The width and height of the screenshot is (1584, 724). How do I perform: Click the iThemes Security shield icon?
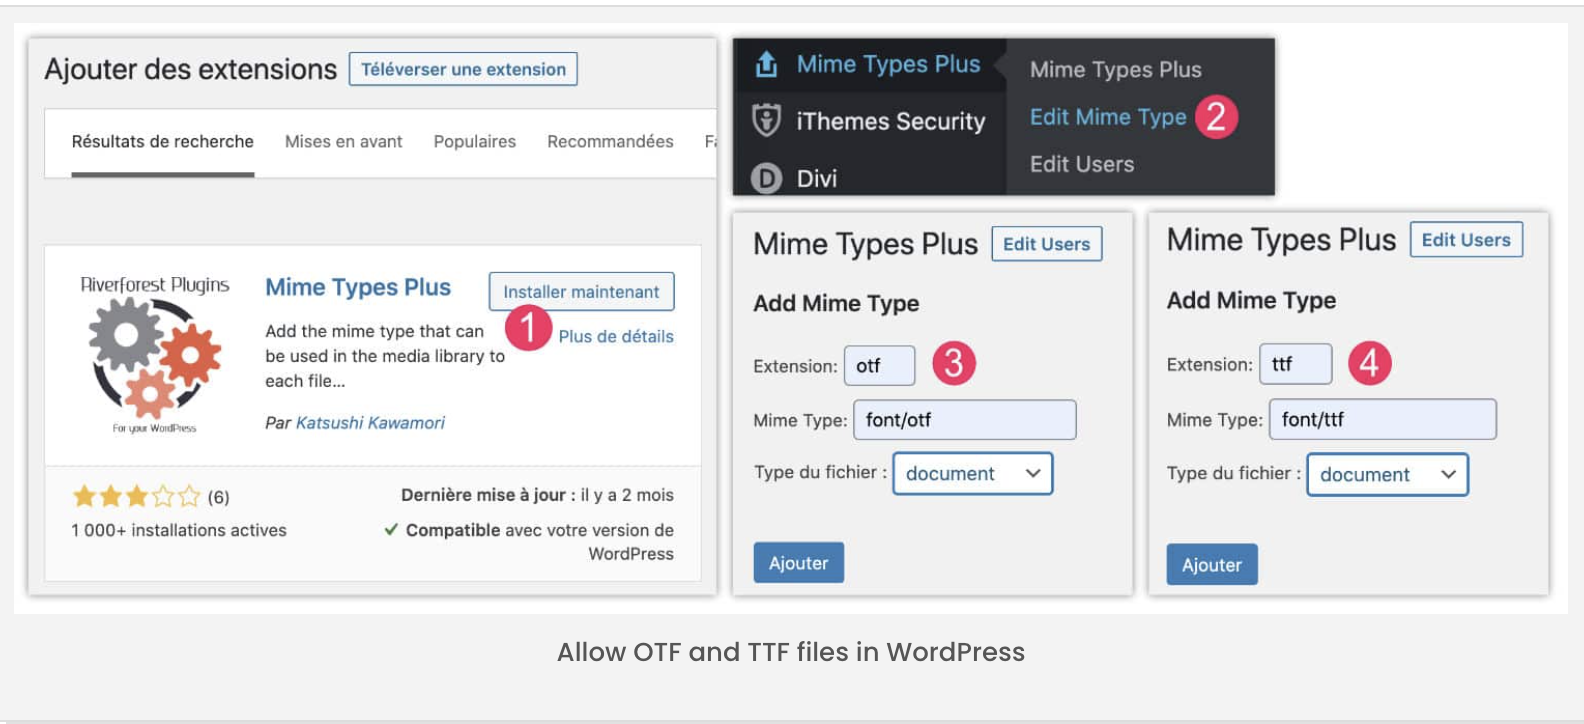pos(766,120)
